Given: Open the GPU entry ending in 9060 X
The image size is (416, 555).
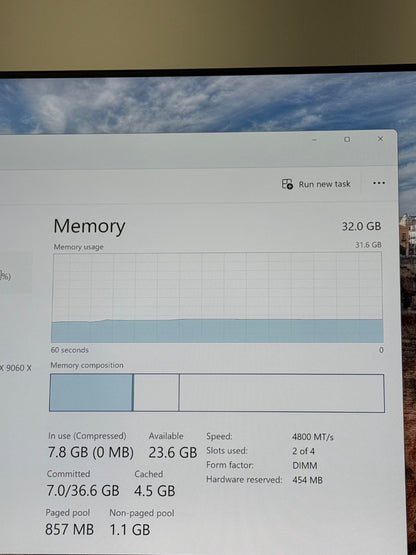Looking at the screenshot, I should (x=16, y=368).
